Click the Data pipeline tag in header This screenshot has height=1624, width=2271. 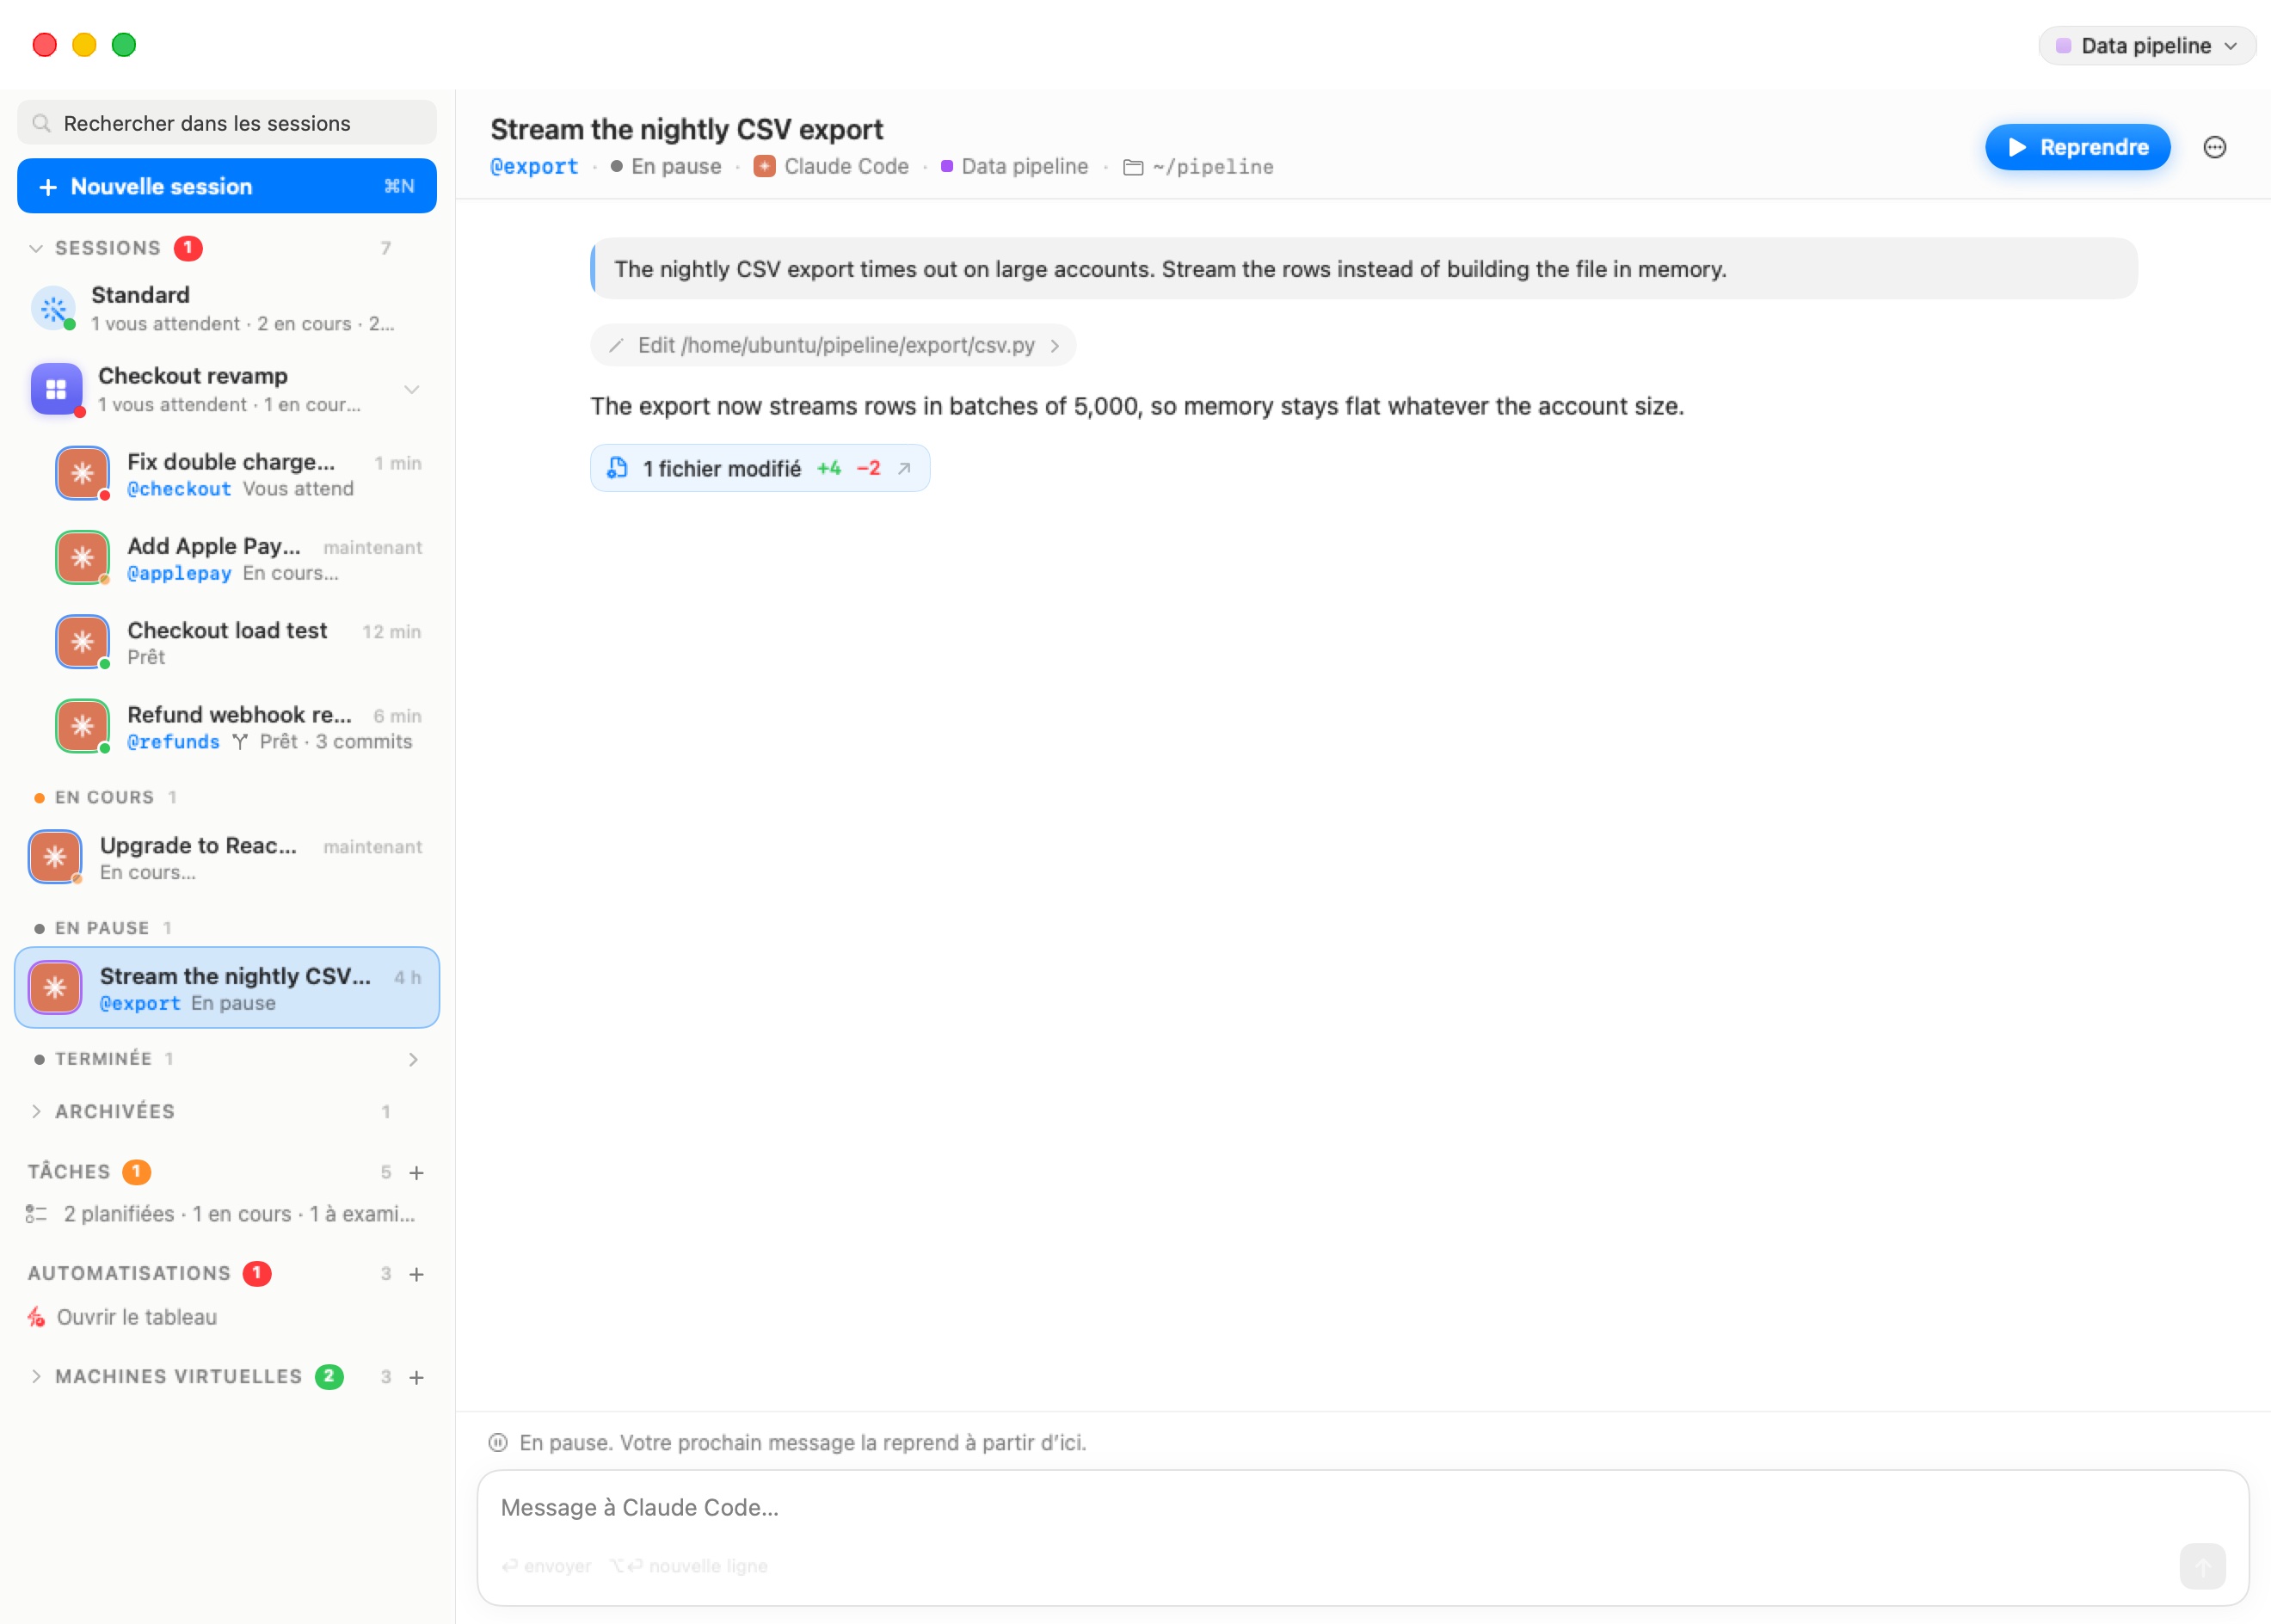coord(1024,167)
